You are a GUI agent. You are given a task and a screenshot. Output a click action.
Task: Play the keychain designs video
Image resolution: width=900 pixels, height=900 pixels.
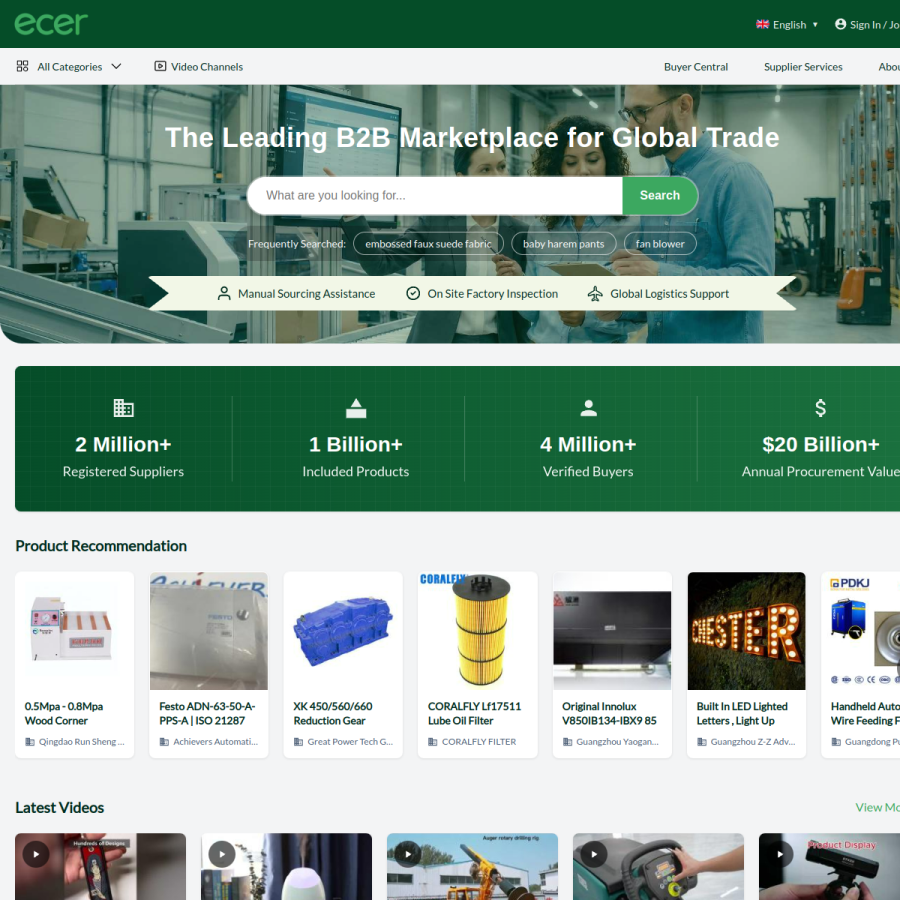pos(36,855)
